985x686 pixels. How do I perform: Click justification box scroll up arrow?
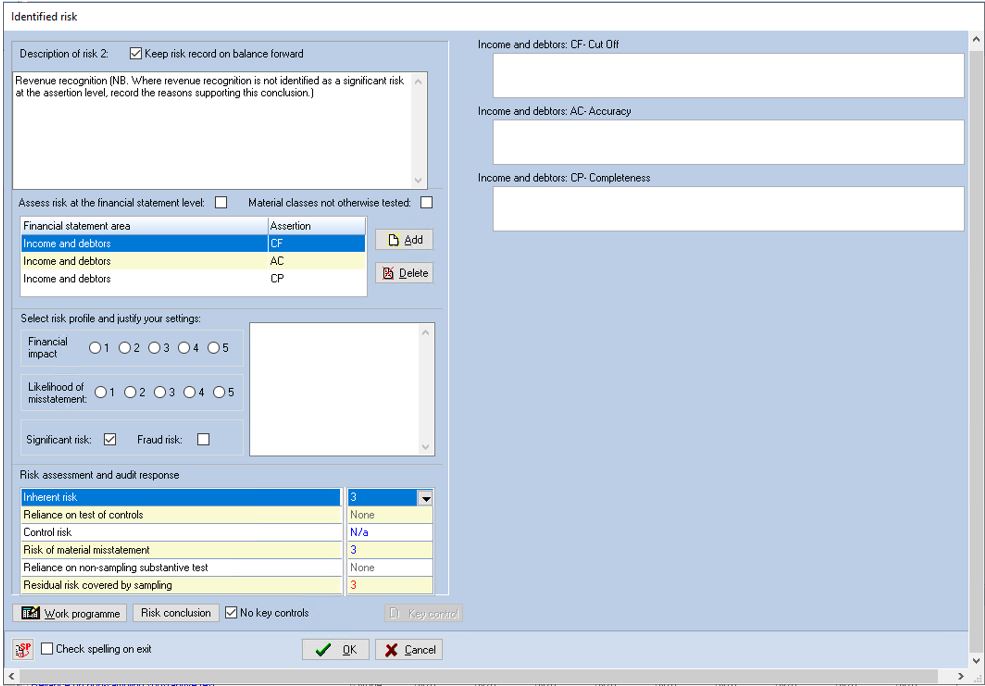[426, 332]
